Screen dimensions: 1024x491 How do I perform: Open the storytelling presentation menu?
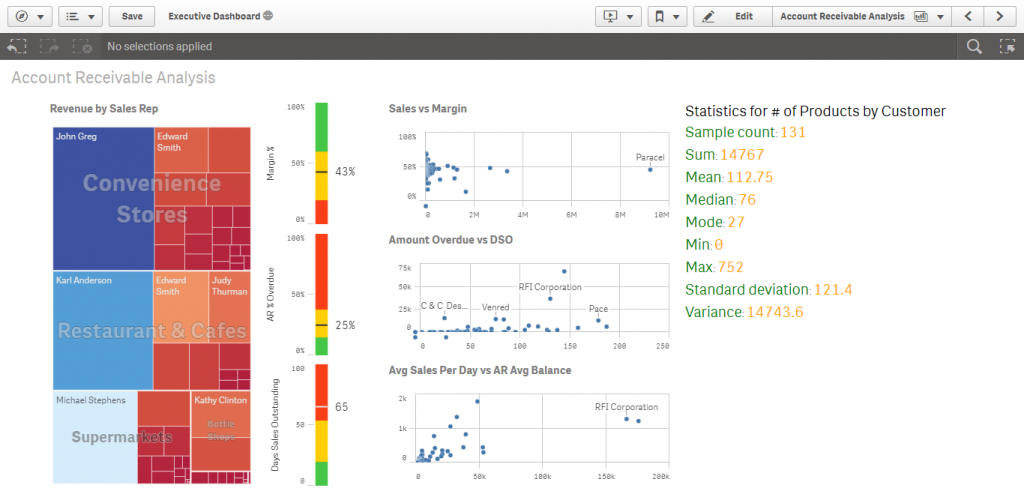[x=618, y=16]
